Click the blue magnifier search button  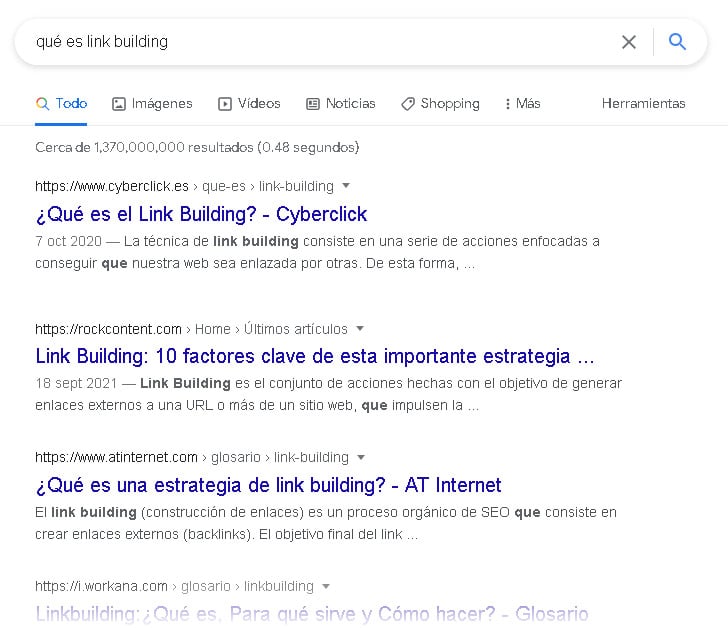(677, 42)
